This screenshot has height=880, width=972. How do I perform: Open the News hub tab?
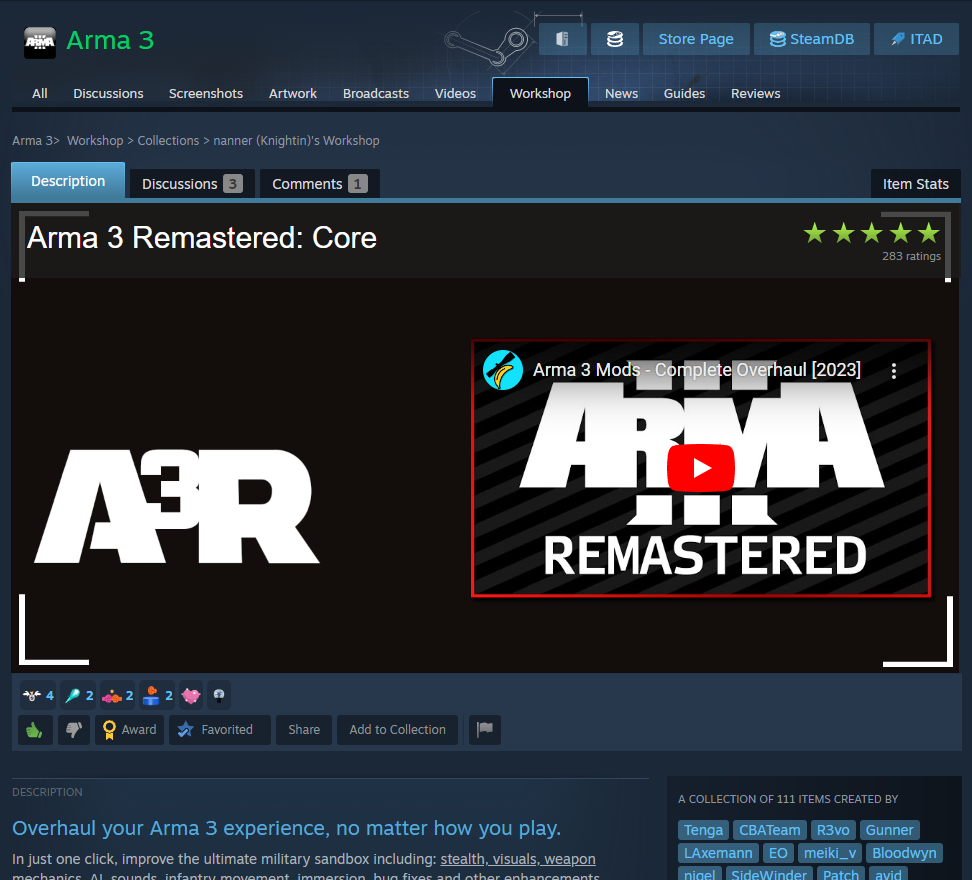pyautogui.click(x=621, y=94)
